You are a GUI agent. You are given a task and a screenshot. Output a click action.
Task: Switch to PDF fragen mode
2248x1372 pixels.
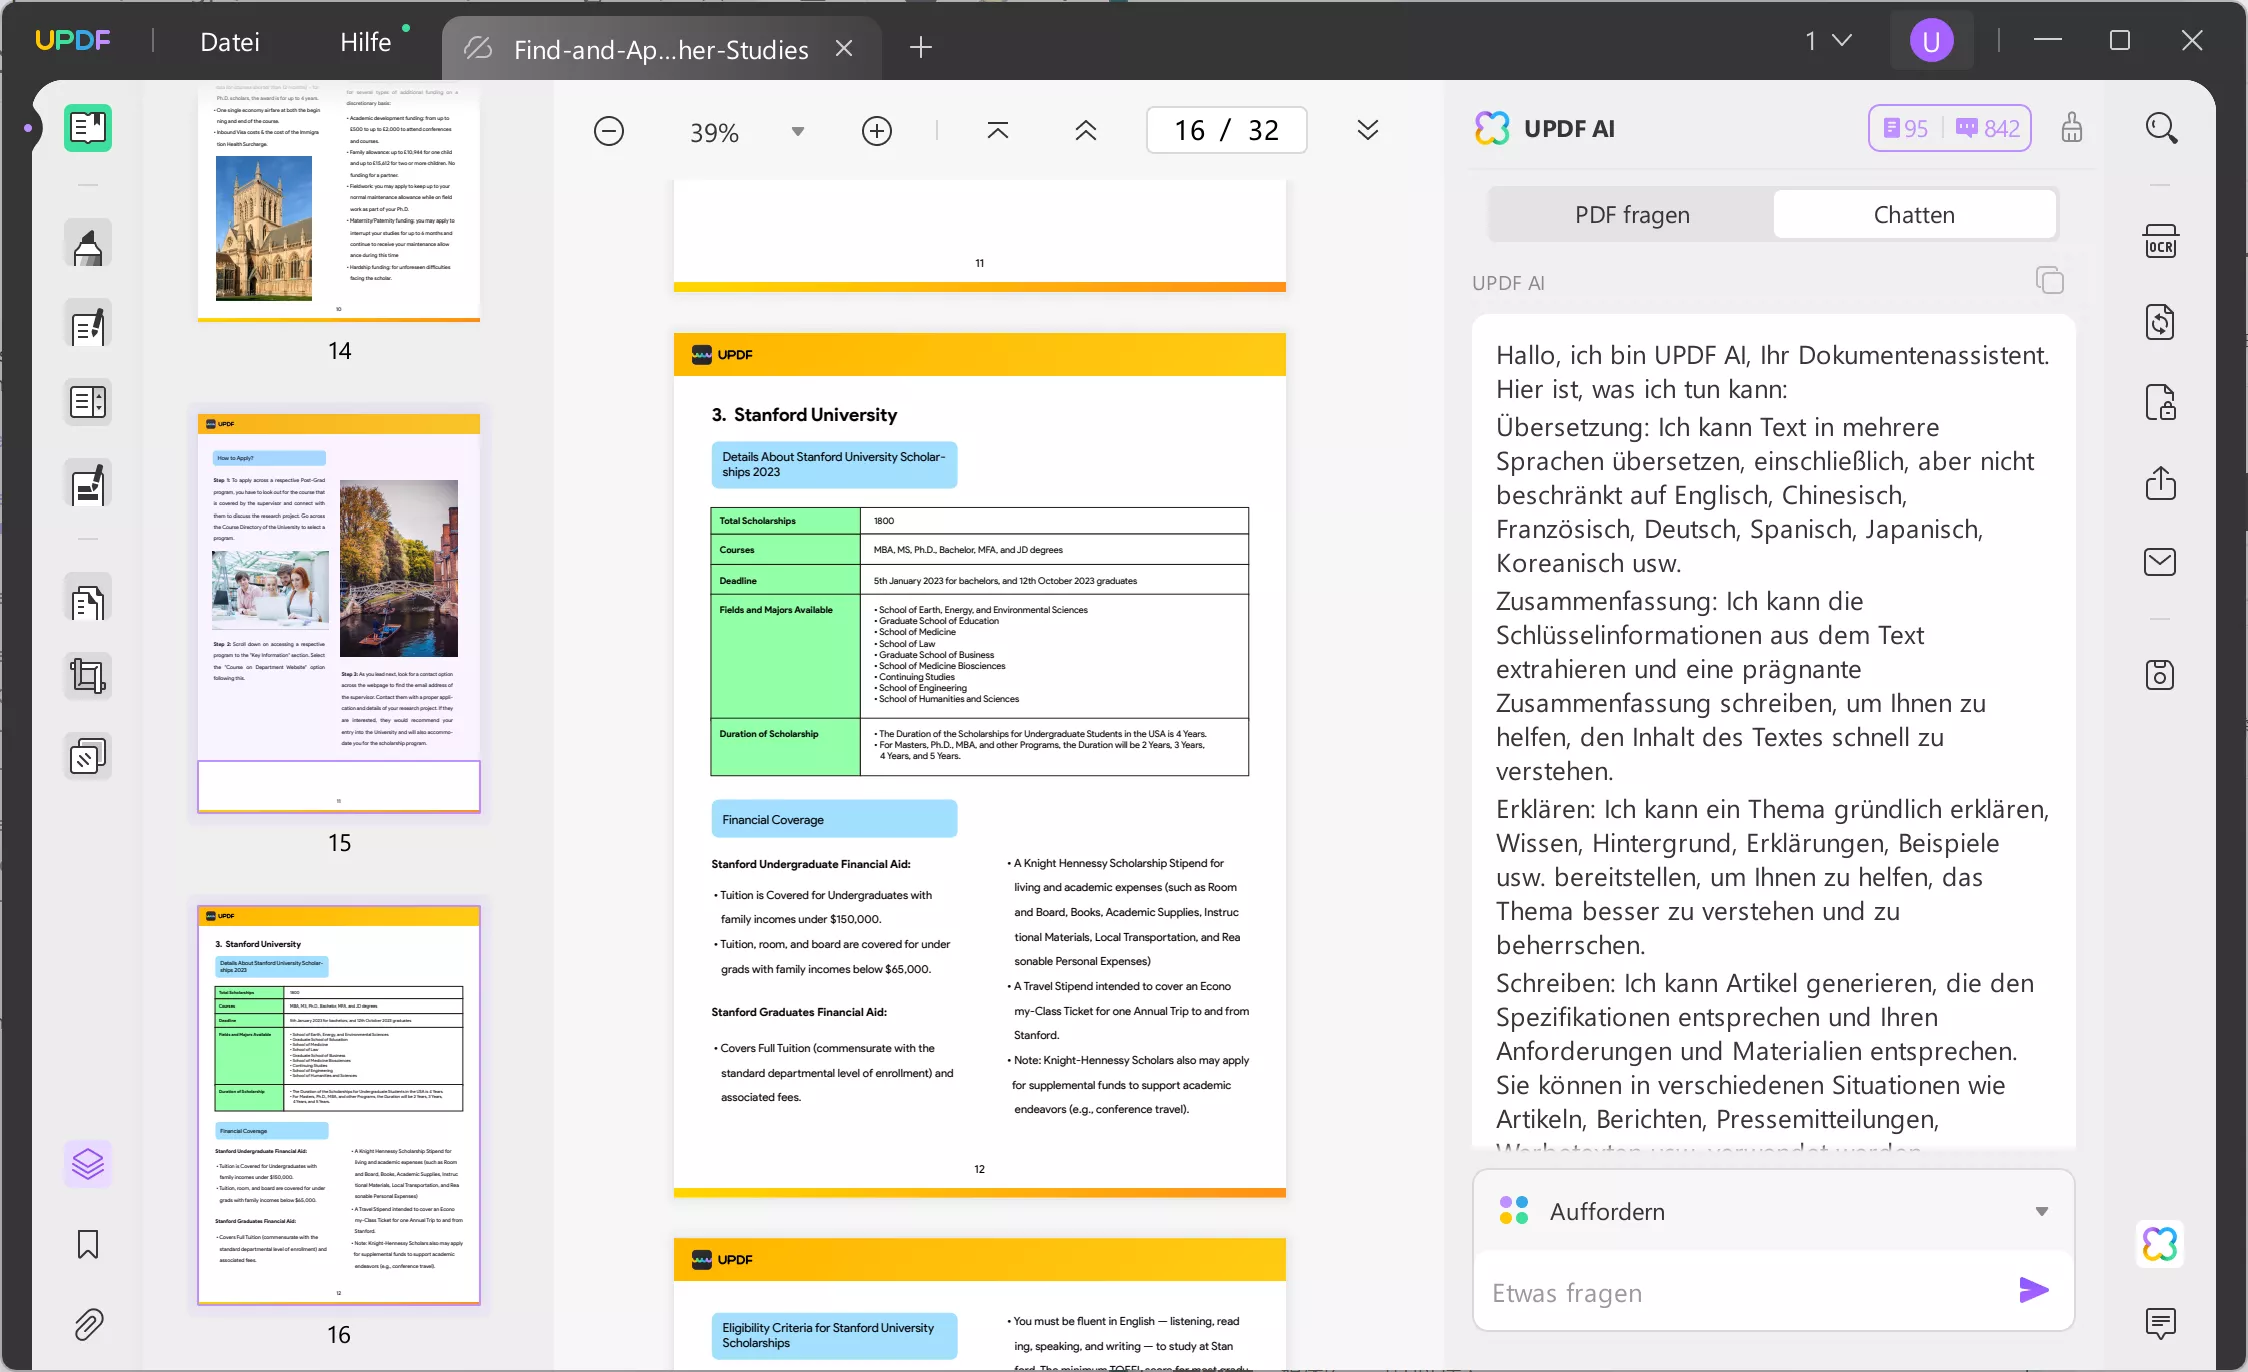pos(1632,214)
